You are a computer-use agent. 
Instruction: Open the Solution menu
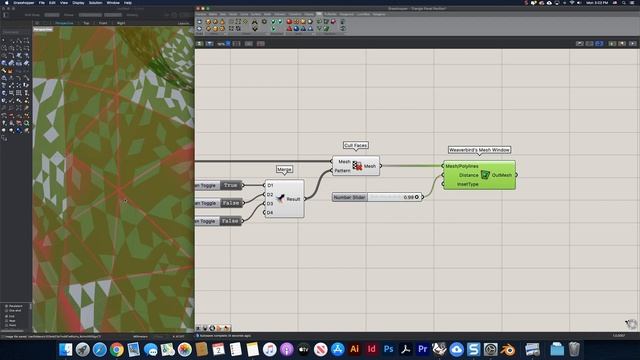[96, 2]
